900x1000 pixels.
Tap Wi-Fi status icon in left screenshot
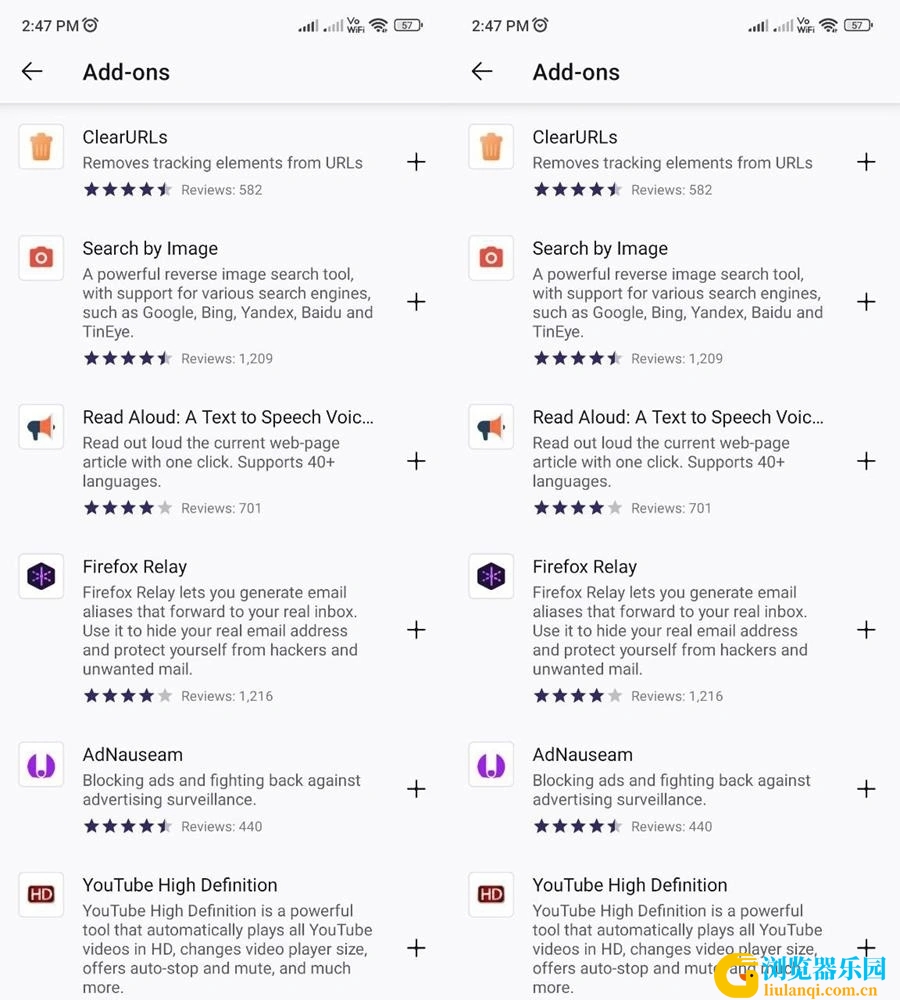[x=379, y=26]
